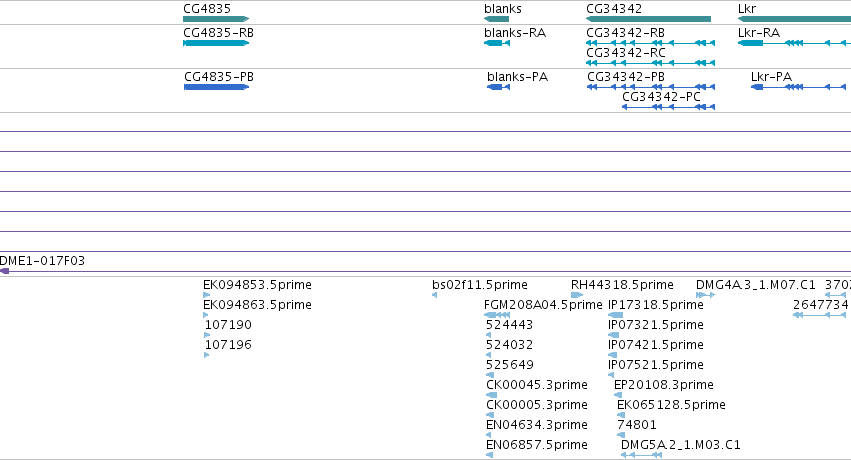This screenshot has height=460, width=851.
Task: Select protein blanks-PA label
Action: point(517,76)
